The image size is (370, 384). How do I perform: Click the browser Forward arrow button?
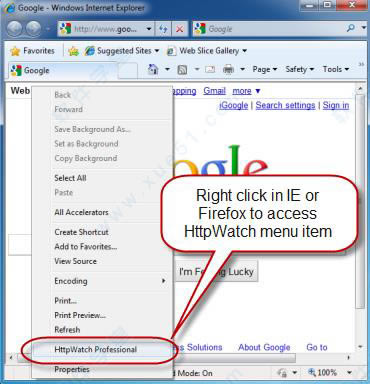point(34,29)
